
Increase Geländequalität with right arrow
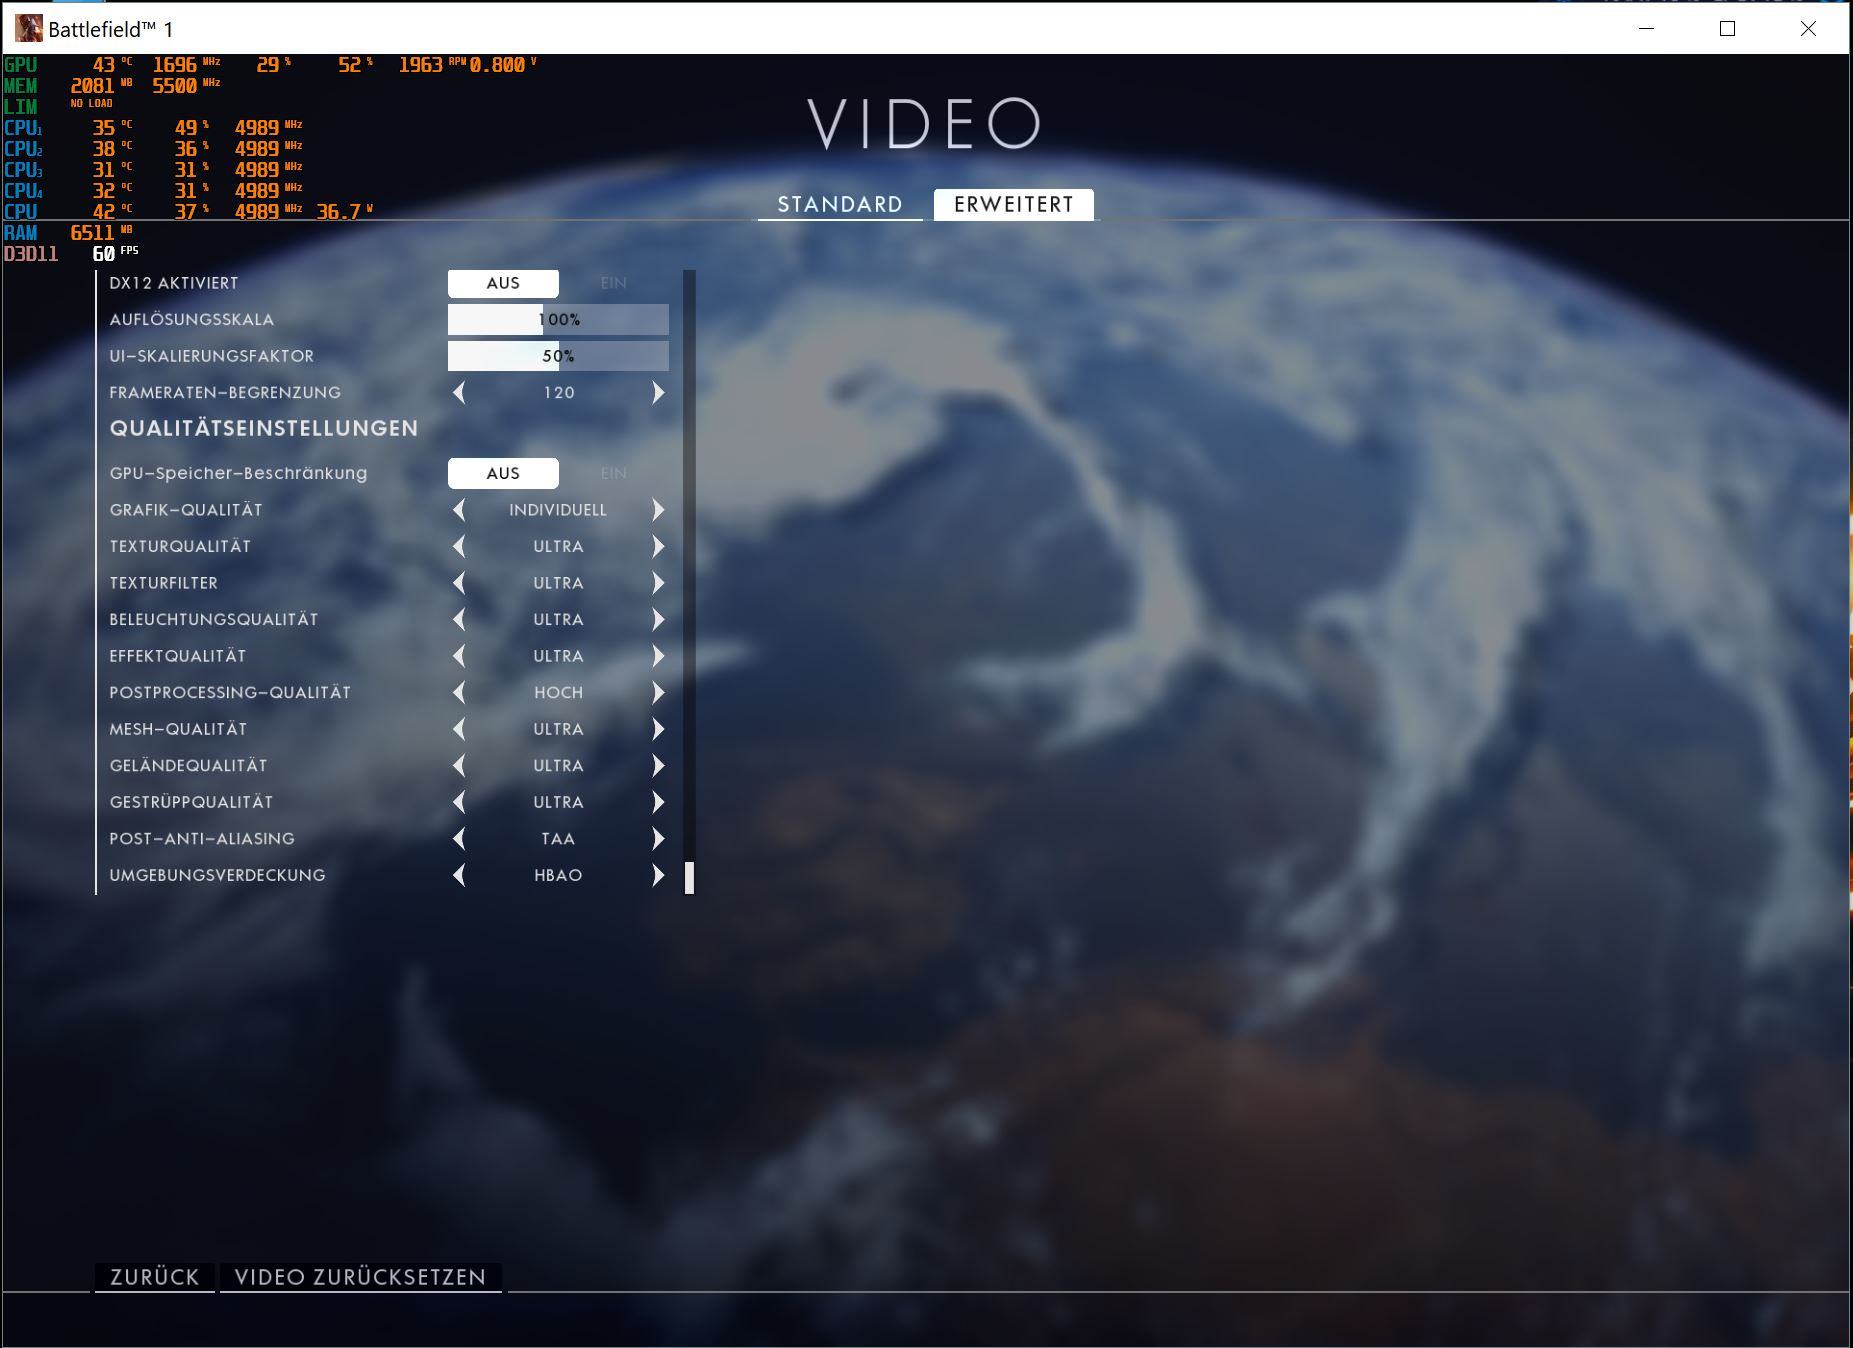pyautogui.click(x=658, y=766)
